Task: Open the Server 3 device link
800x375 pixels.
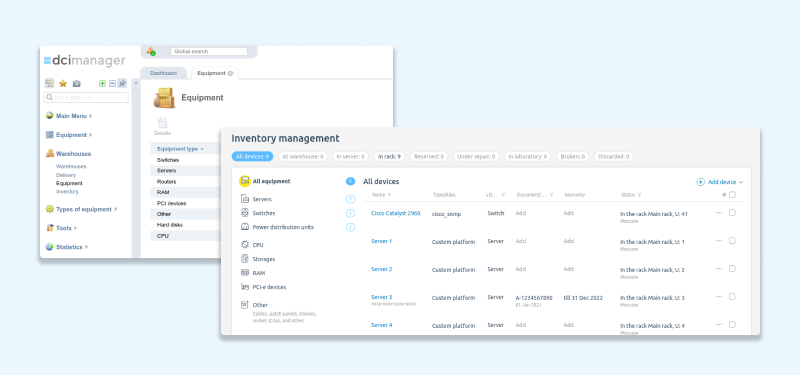Action: (382, 297)
